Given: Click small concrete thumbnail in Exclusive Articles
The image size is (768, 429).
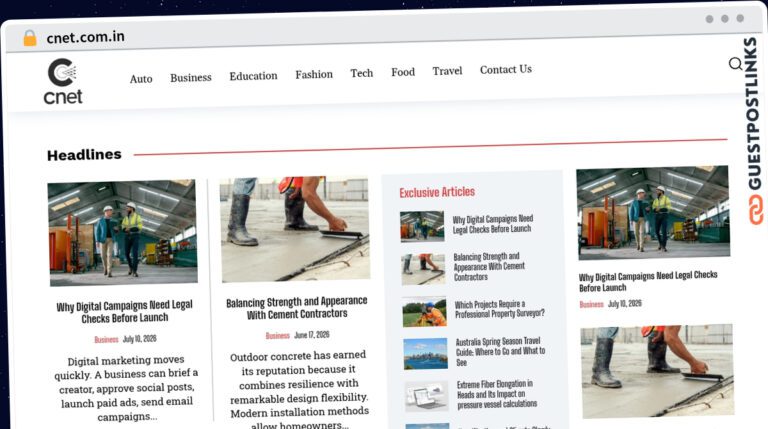Looking at the screenshot, I should 423,269.
